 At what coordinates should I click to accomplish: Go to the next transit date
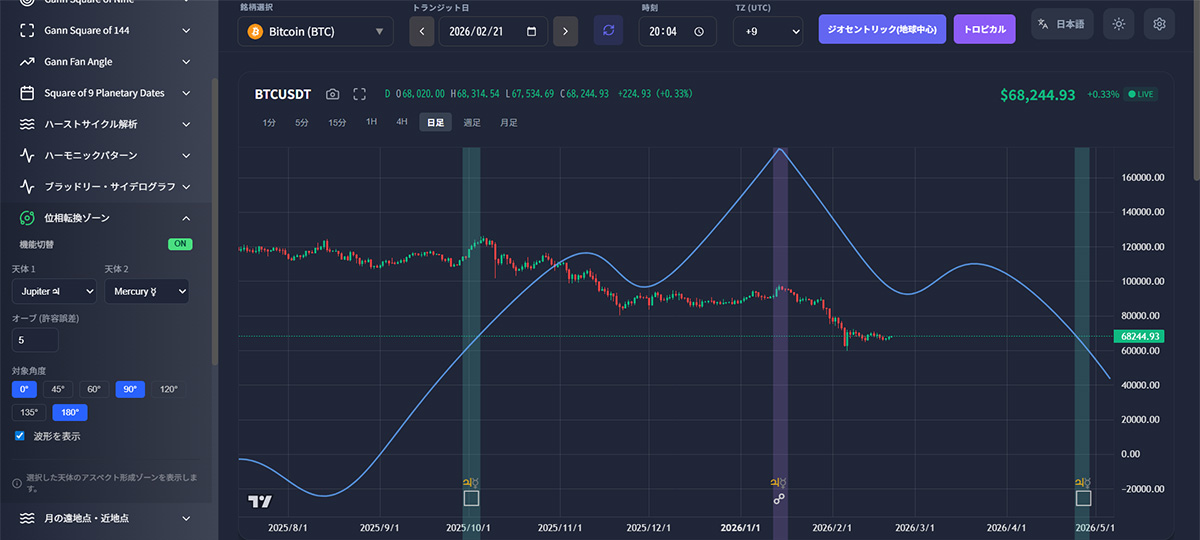tap(566, 31)
